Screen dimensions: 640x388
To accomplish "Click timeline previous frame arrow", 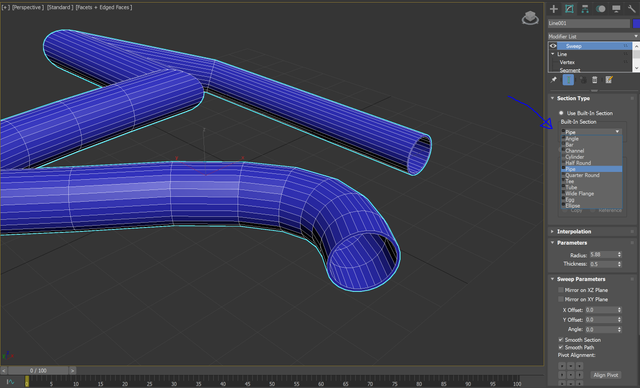I will pyautogui.click(x=4, y=370).
